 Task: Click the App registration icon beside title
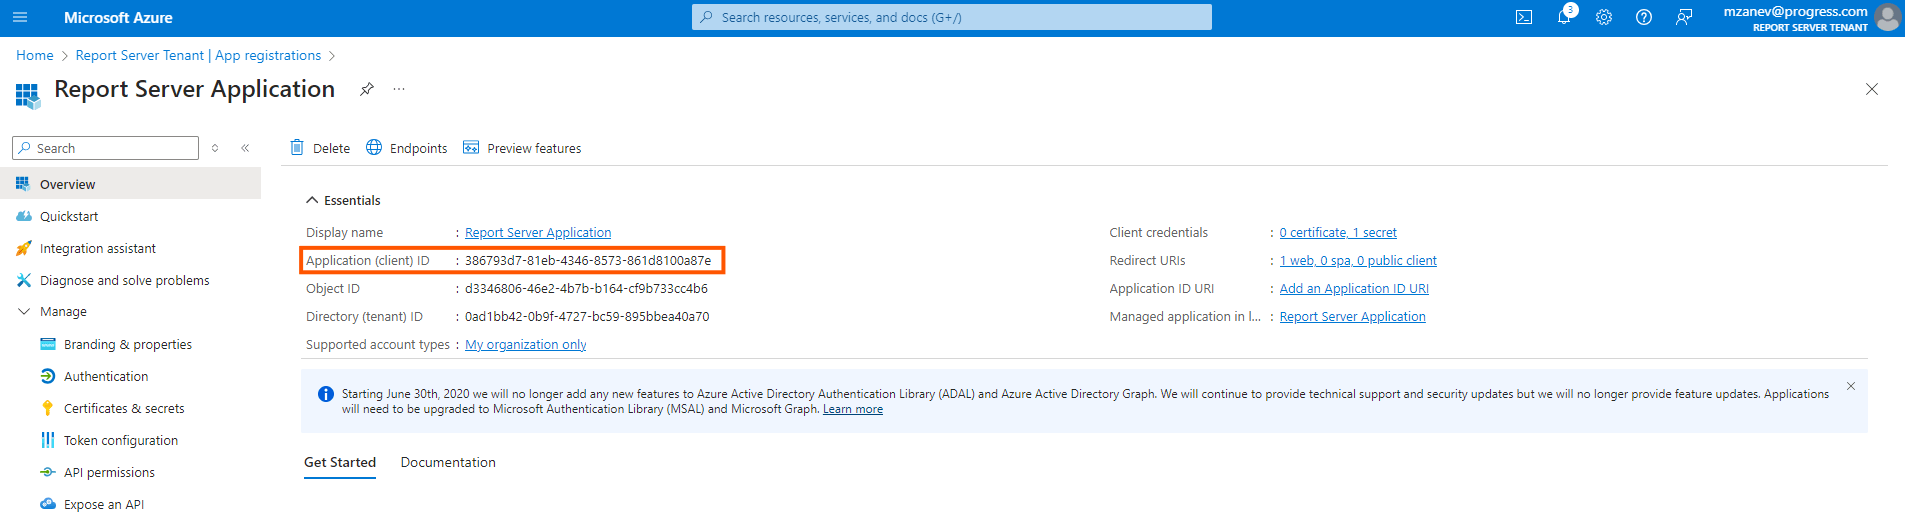[x=28, y=96]
